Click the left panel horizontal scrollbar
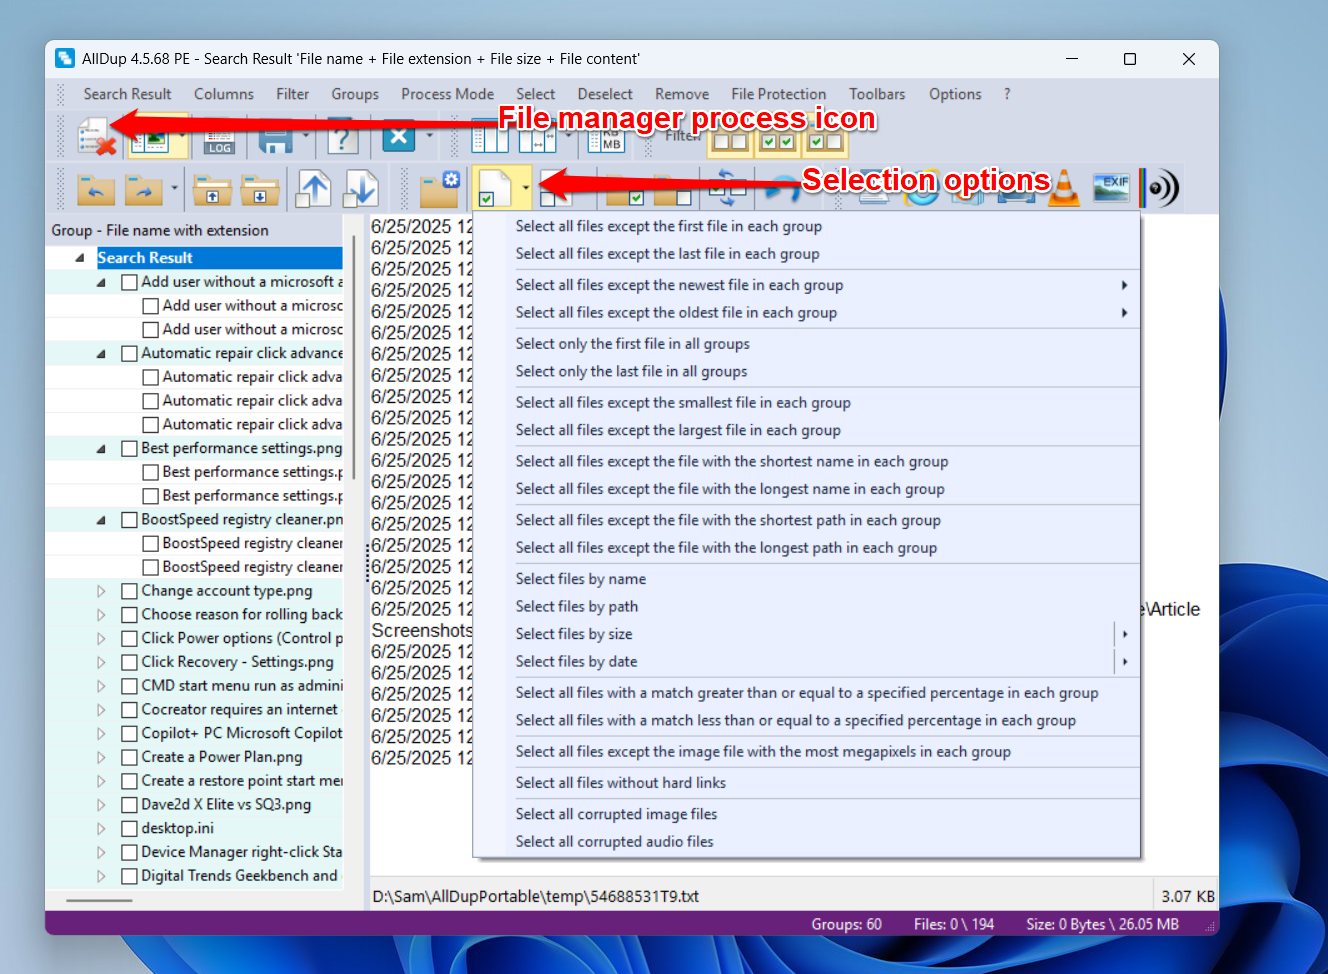Viewport: 1328px width, 974px height. pyautogui.click(x=99, y=900)
